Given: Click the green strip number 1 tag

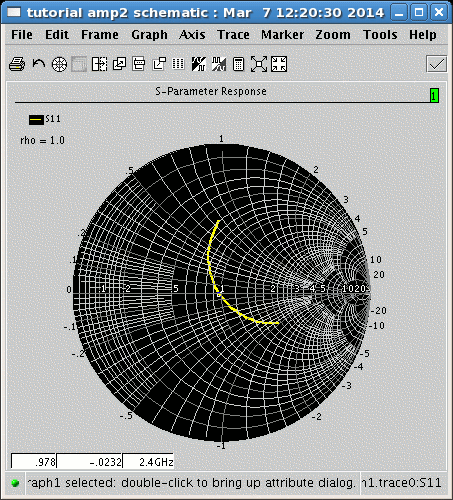Looking at the screenshot, I should coord(434,96).
